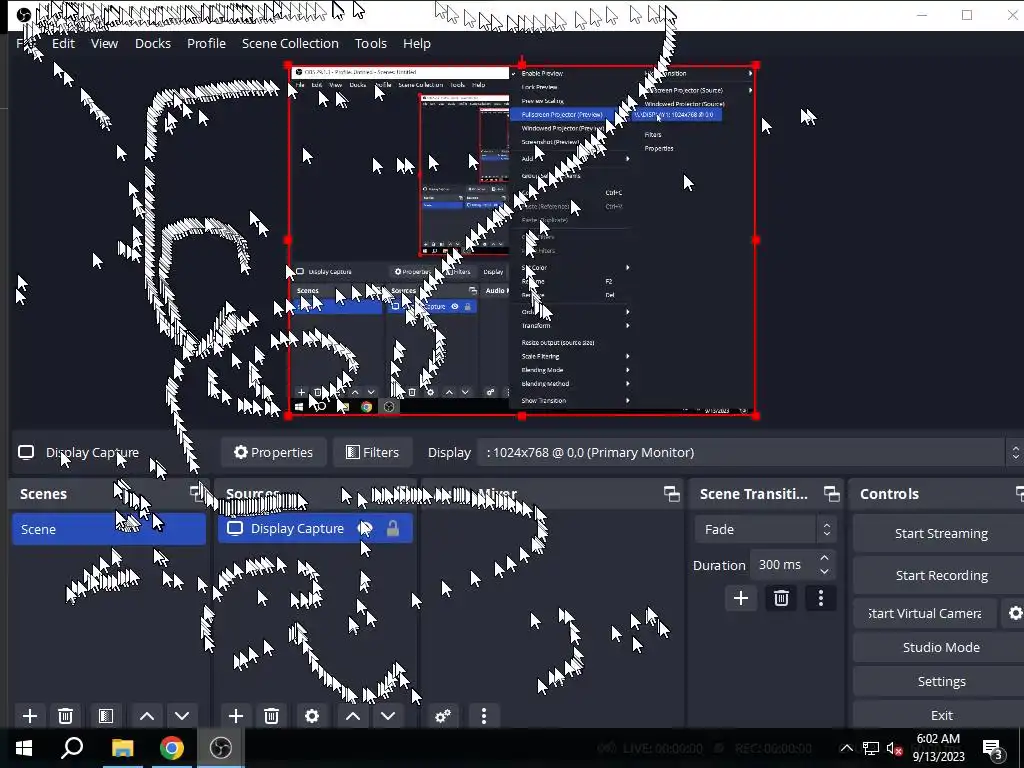1024x768 pixels.
Task: Remove selected source with trash icon
Action: (x=272, y=716)
